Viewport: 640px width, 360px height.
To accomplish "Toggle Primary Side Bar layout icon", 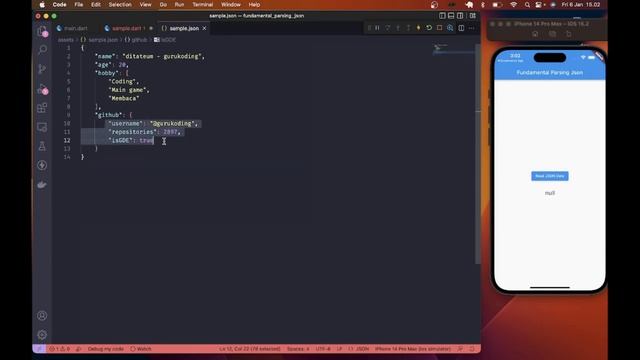I will coord(442,16).
